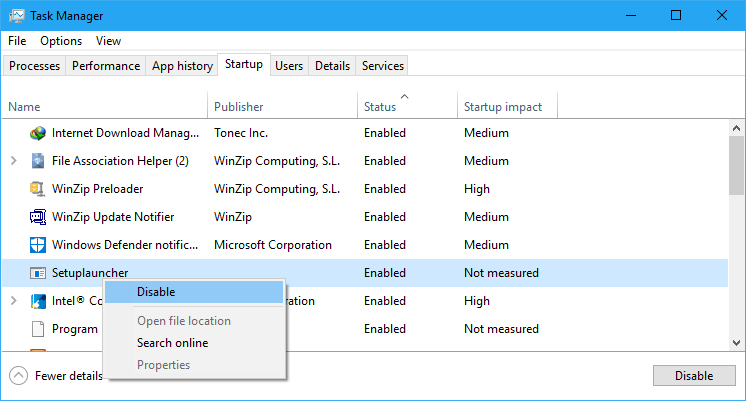
Task: Click the WinZip publisher cell of Update Notifier
Action: [233, 217]
